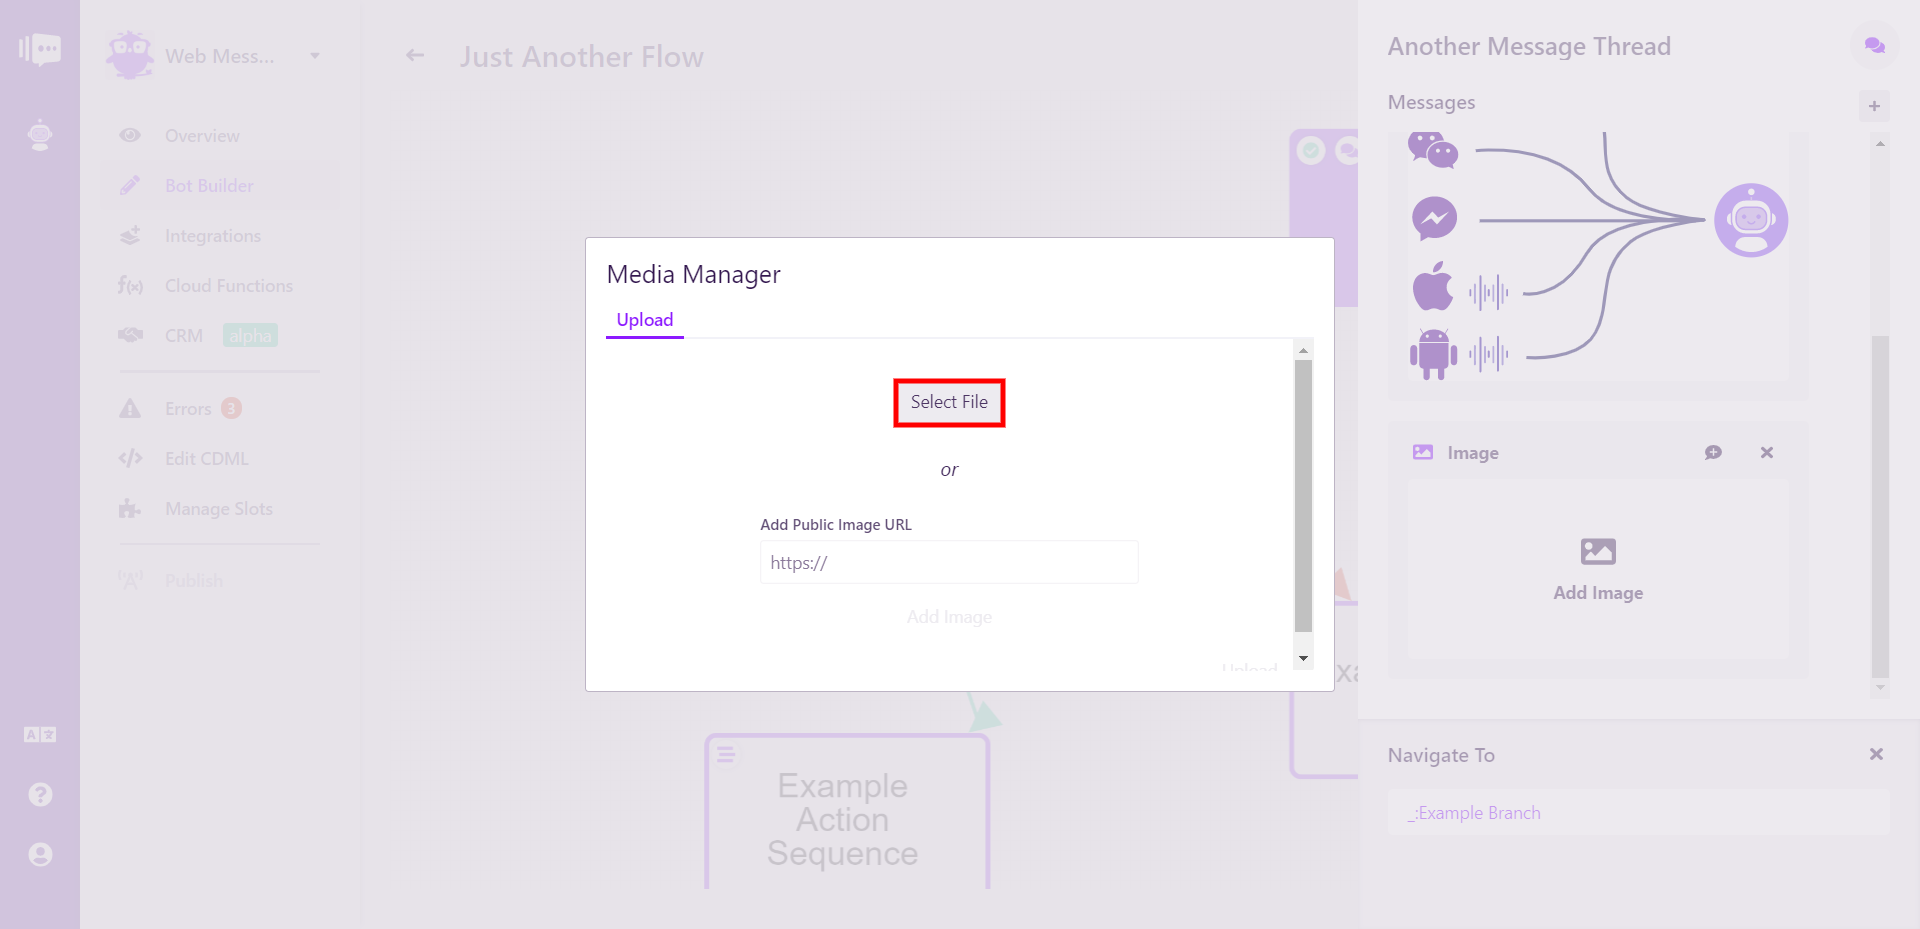Switch to the Upload tab
Image resolution: width=1920 pixels, height=929 pixels.
tap(645, 320)
